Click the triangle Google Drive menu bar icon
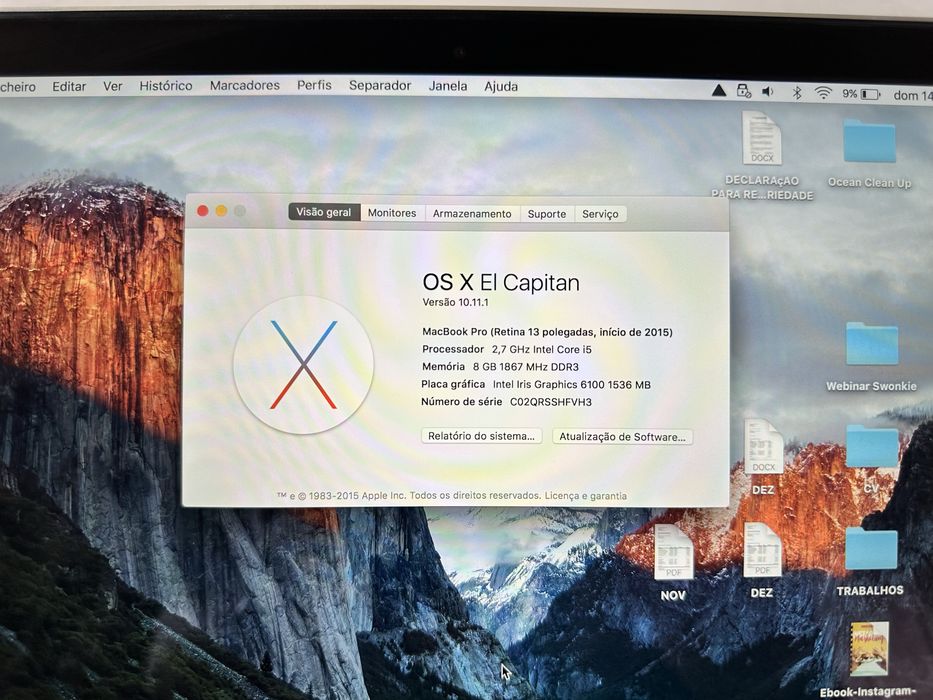Image resolution: width=933 pixels, height=700 pixels. (719, 90)
